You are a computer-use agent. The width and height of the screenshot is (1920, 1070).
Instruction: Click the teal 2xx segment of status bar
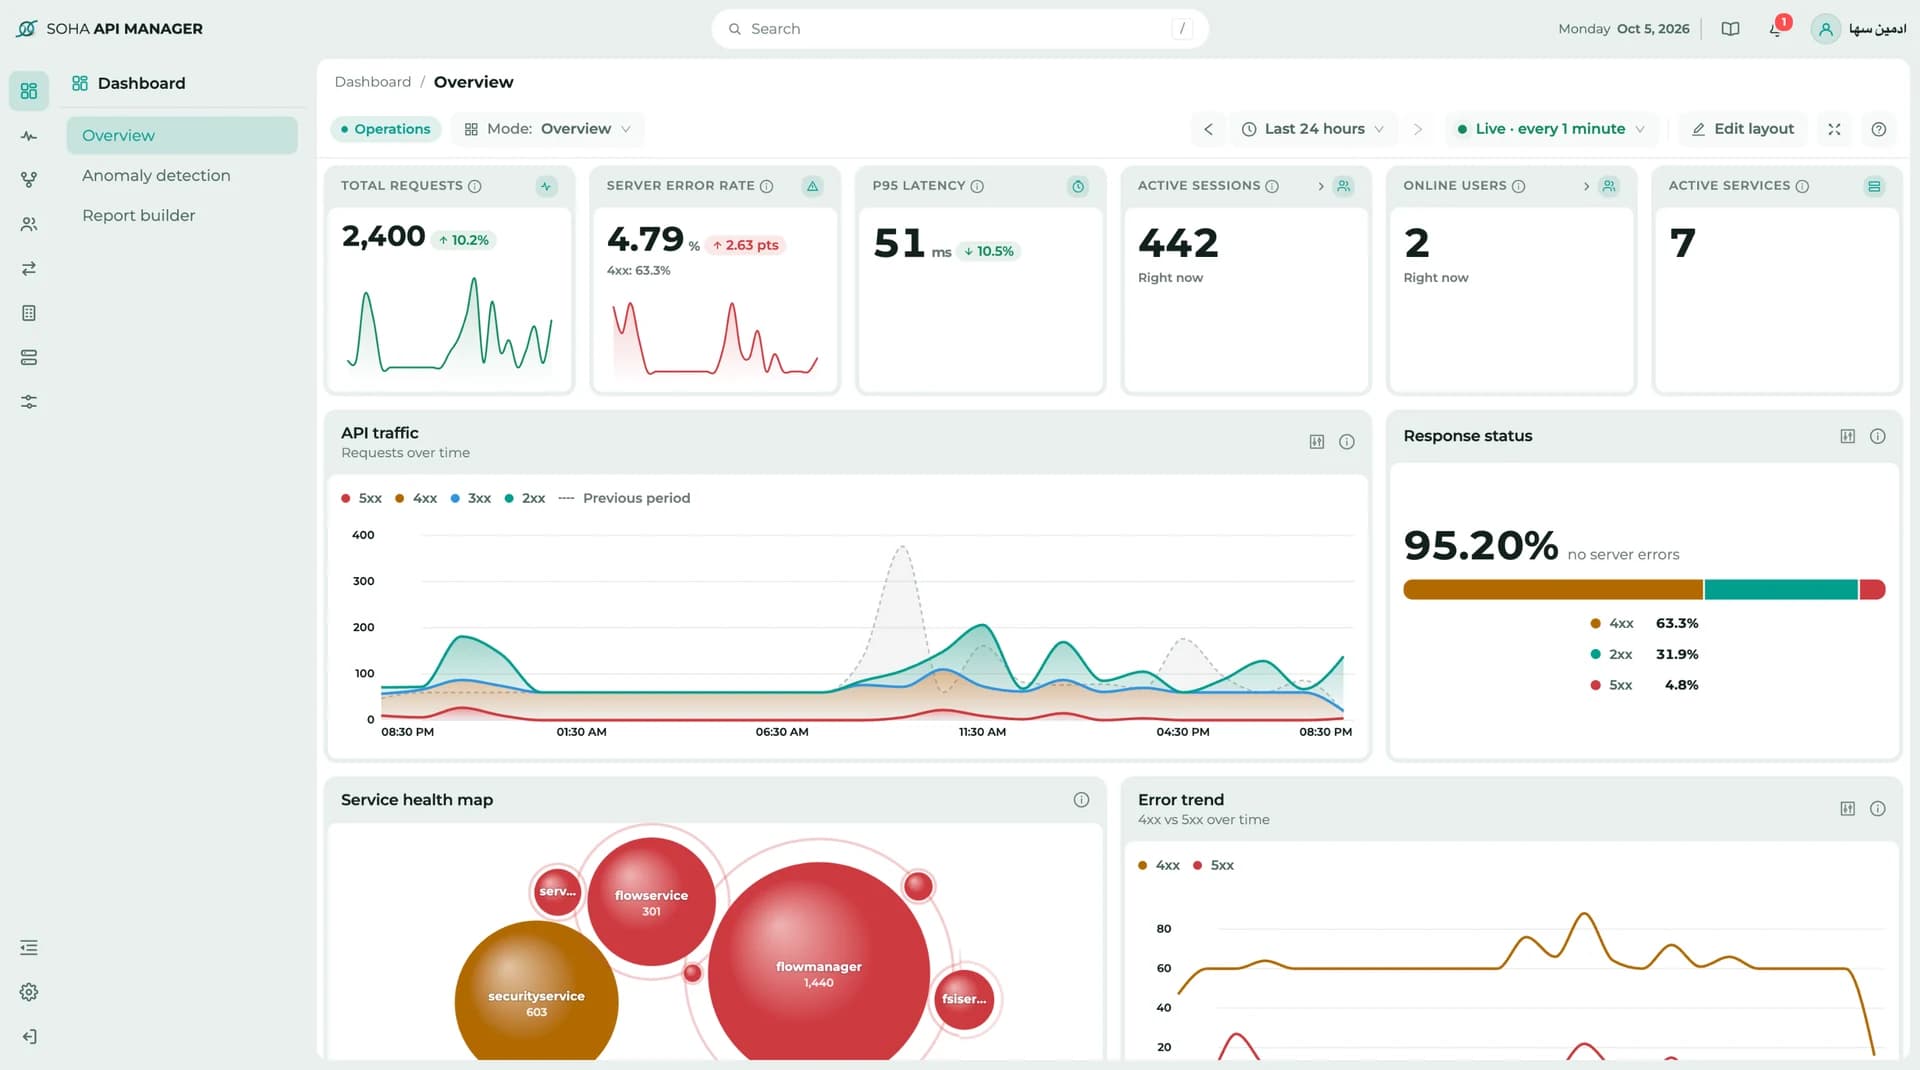click(1781, 590)
